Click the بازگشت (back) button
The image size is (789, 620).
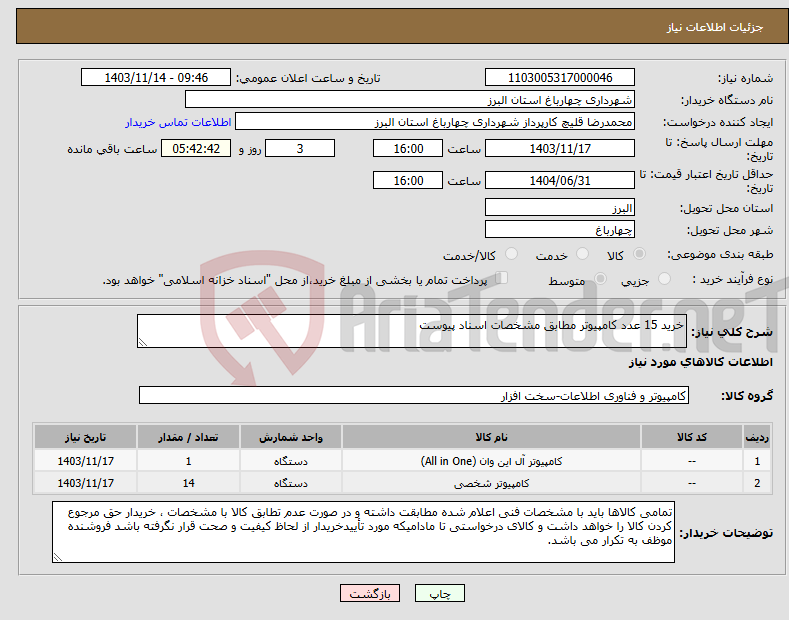point(370,593)
